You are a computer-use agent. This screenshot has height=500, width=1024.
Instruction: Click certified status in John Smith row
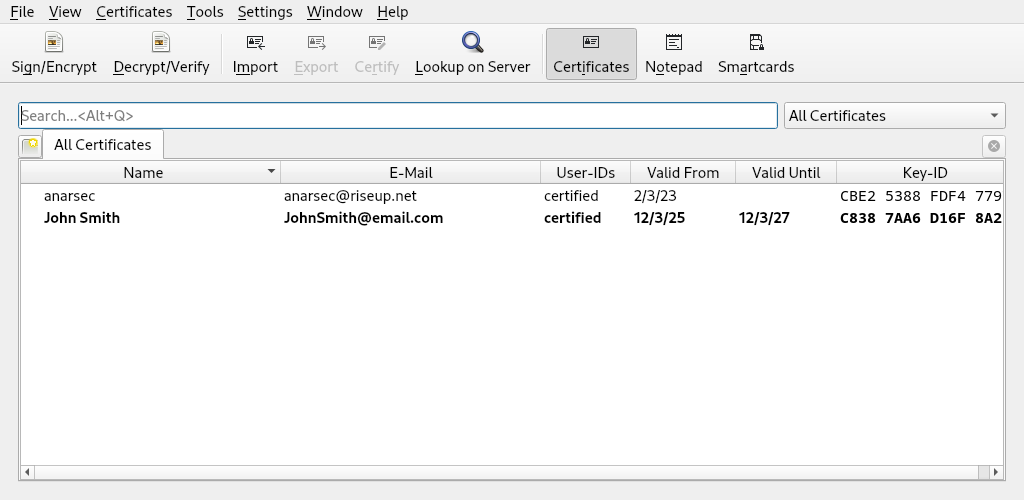tap(572, 218)
